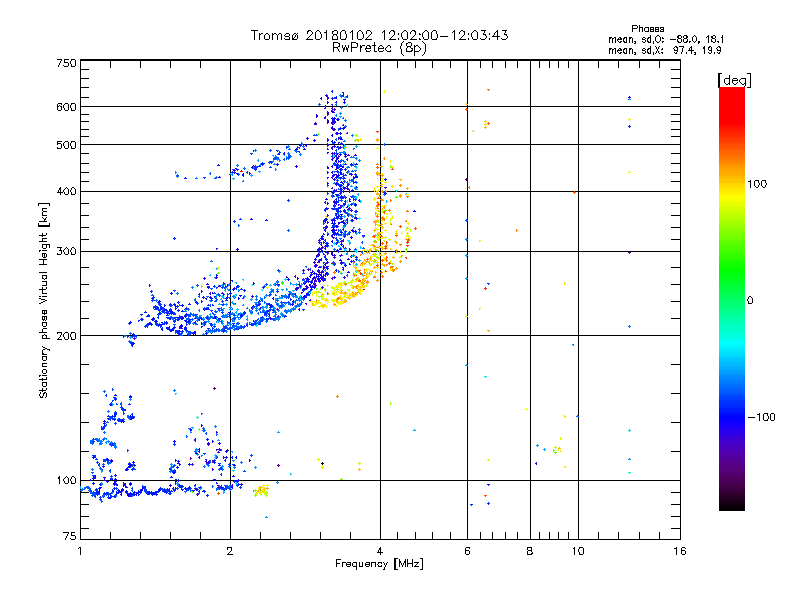Click y-axis tick label '300'

click(x=66, y=251)
